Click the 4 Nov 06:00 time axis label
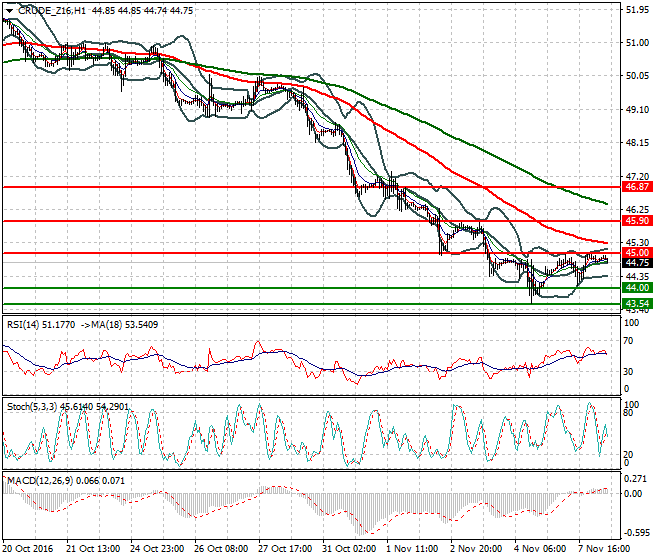 click(540, 549)
